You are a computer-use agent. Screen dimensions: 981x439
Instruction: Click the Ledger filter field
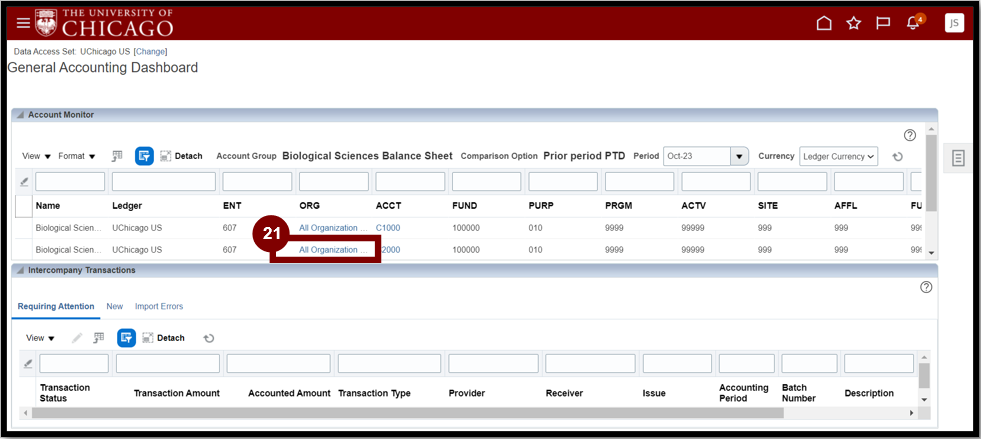(164, 182)
